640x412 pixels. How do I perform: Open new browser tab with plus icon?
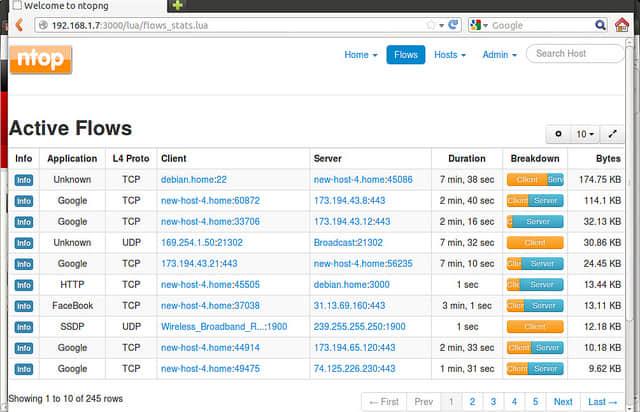177,6
